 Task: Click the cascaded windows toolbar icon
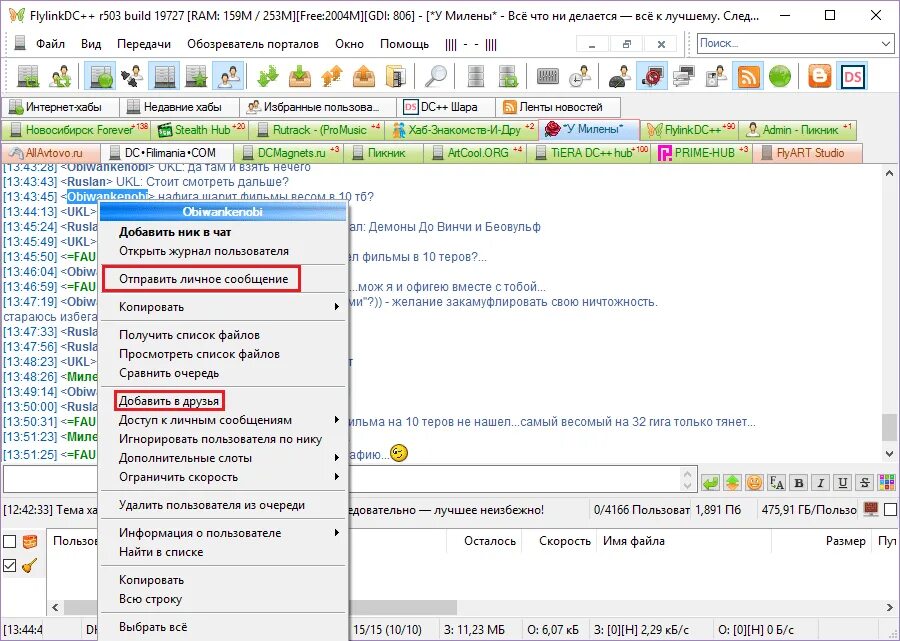684,76
